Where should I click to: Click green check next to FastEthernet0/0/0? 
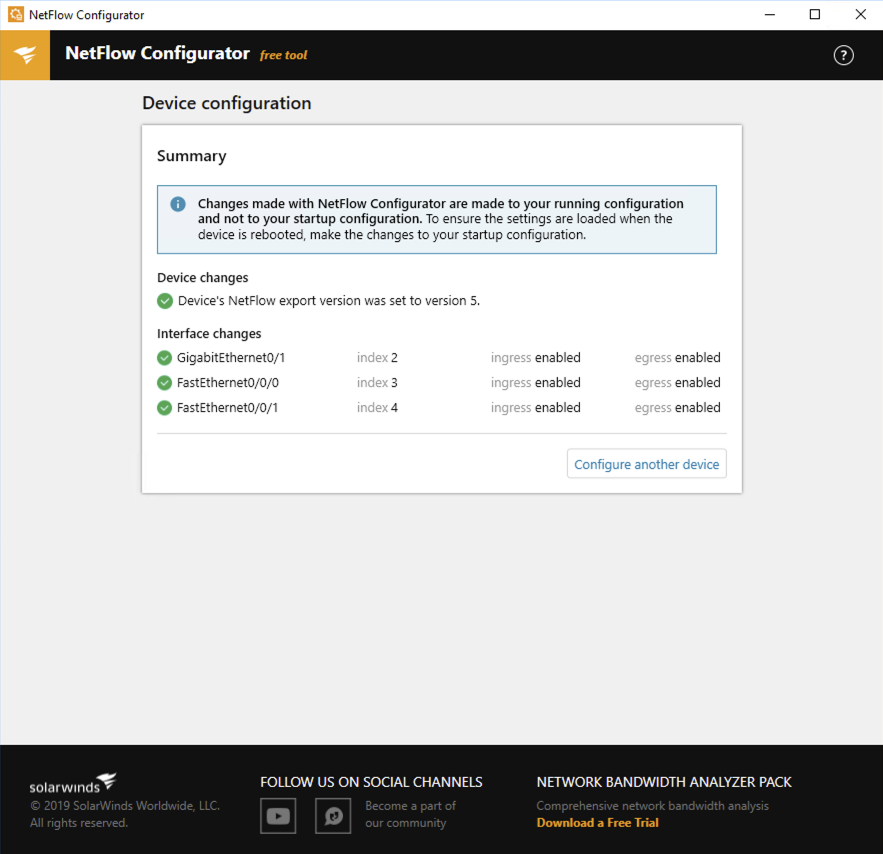pyautogui.click(x=164, y=383)
